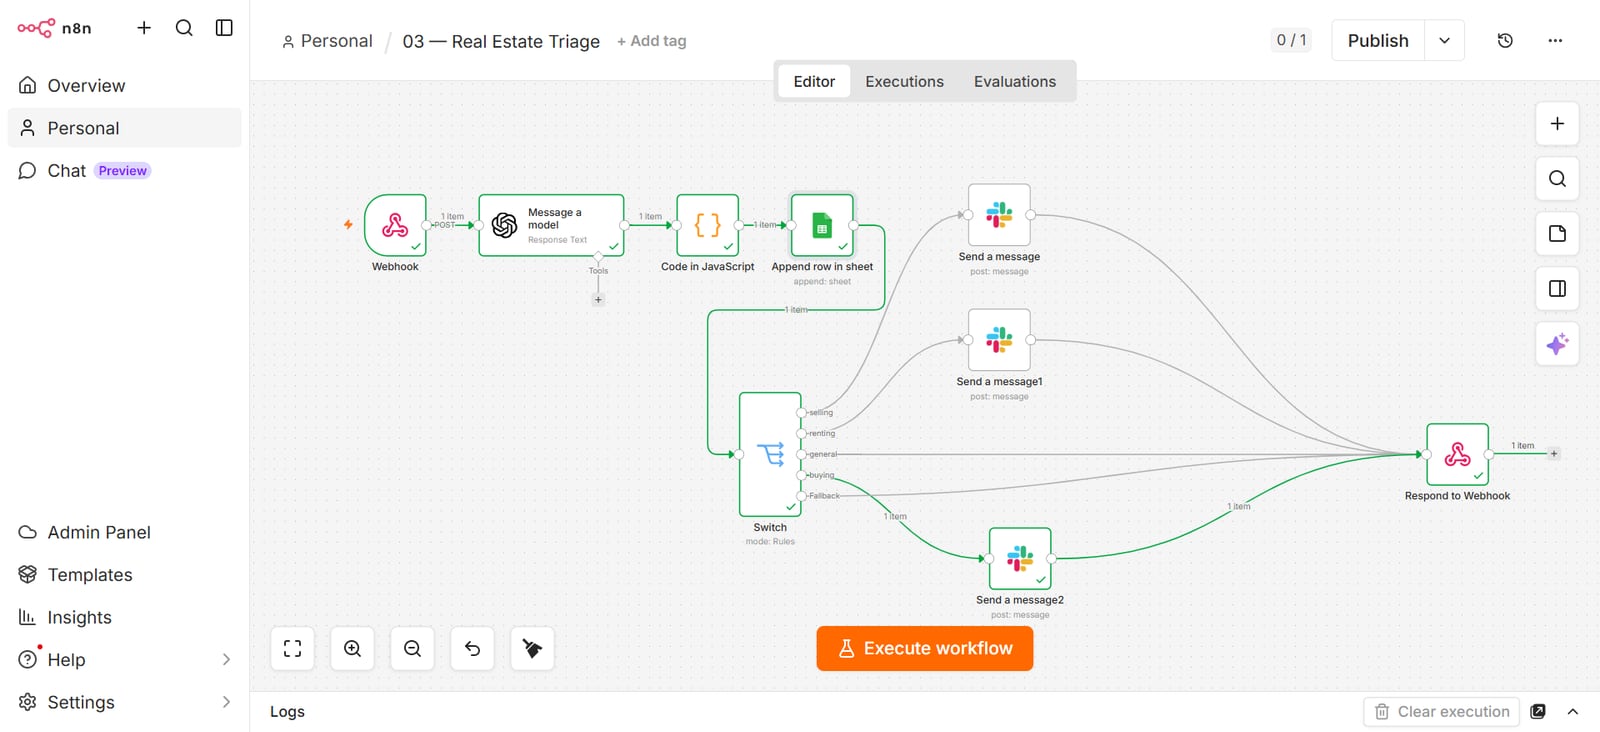Add tool to Message a model node
This screenshot has height=732, width=1600.
click(x=598, y=300)
